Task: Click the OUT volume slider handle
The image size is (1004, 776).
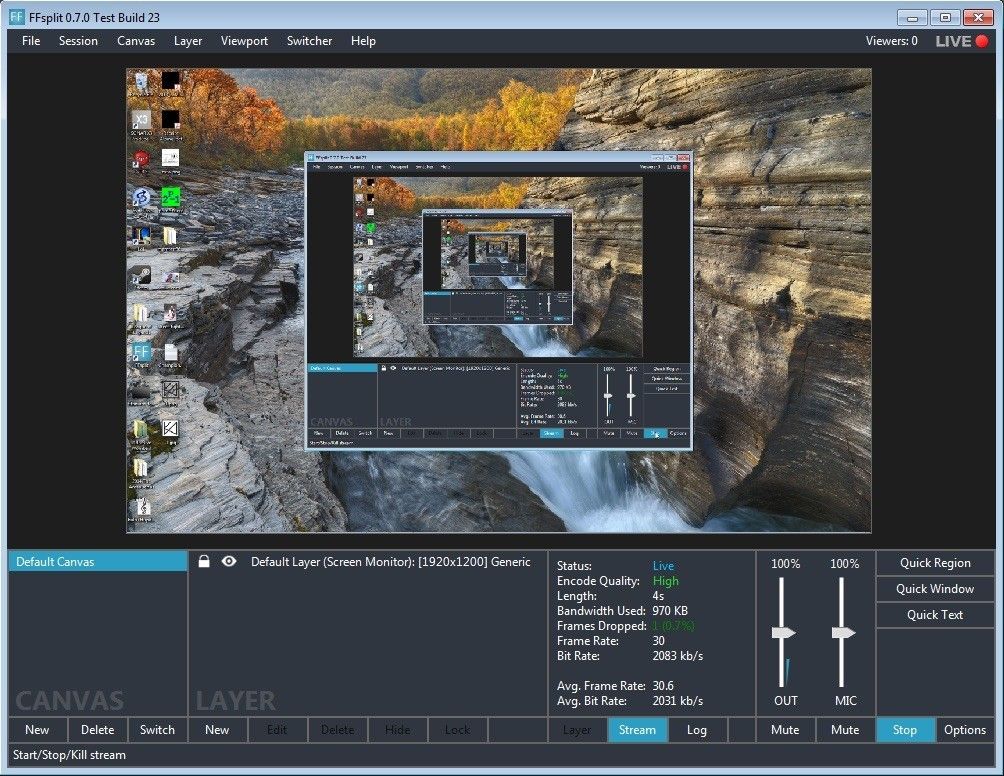Action: (784, 633)
